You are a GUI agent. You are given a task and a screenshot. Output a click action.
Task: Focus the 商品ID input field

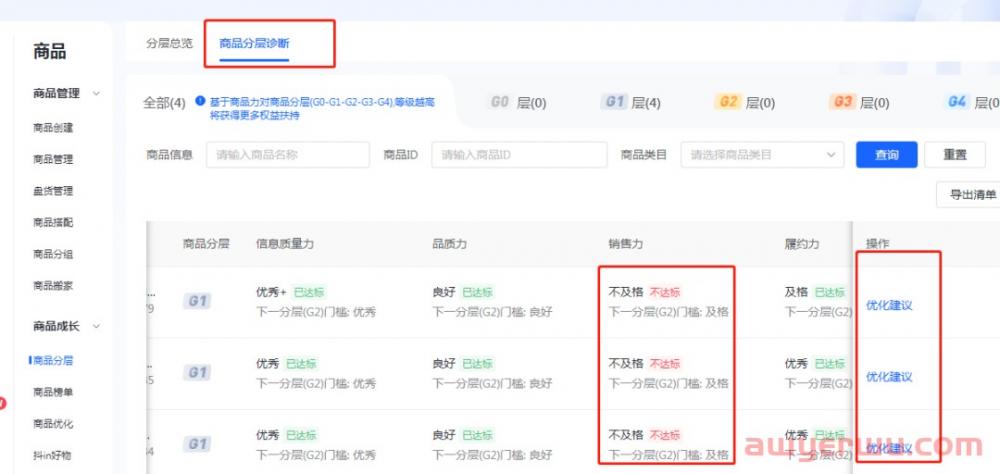[x=519, y=155]
